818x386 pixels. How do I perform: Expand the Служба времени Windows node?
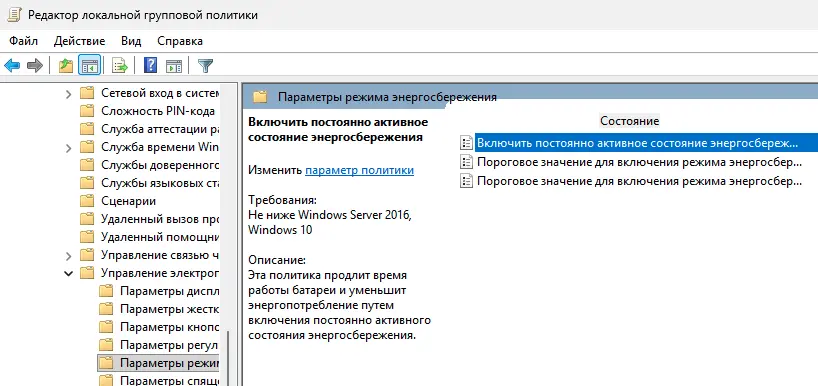pyautogui.click(x=68, y=148)
